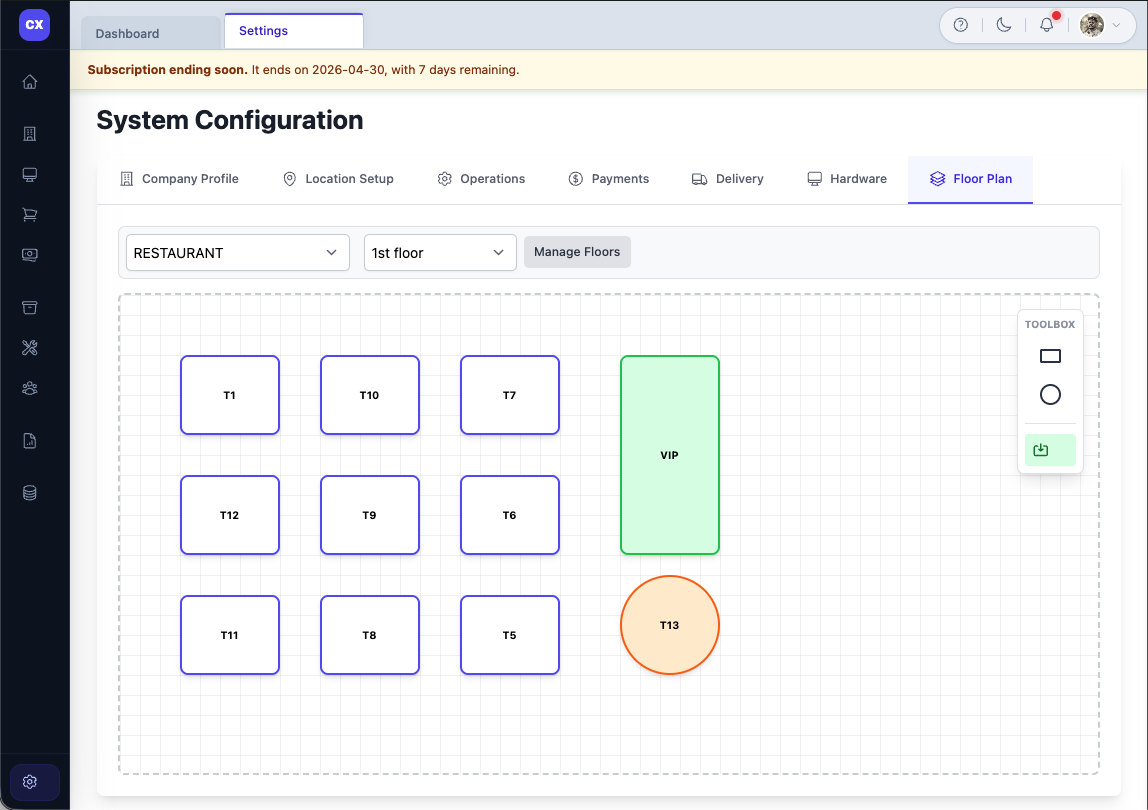Image resolution: width=1148 pixels, height=810 pixels.
Task: Open the shopping cart icon in sidebar
Action: tap(30, 215)
